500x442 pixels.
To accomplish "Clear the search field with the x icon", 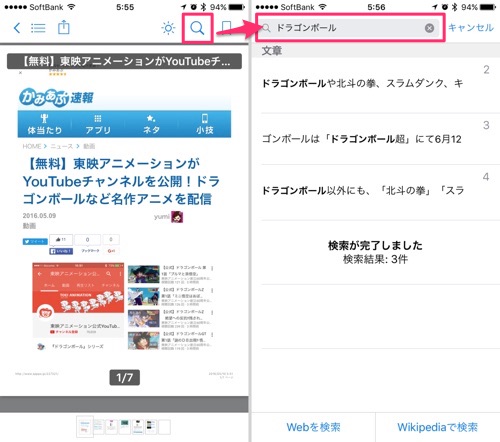I will (429, 28).
